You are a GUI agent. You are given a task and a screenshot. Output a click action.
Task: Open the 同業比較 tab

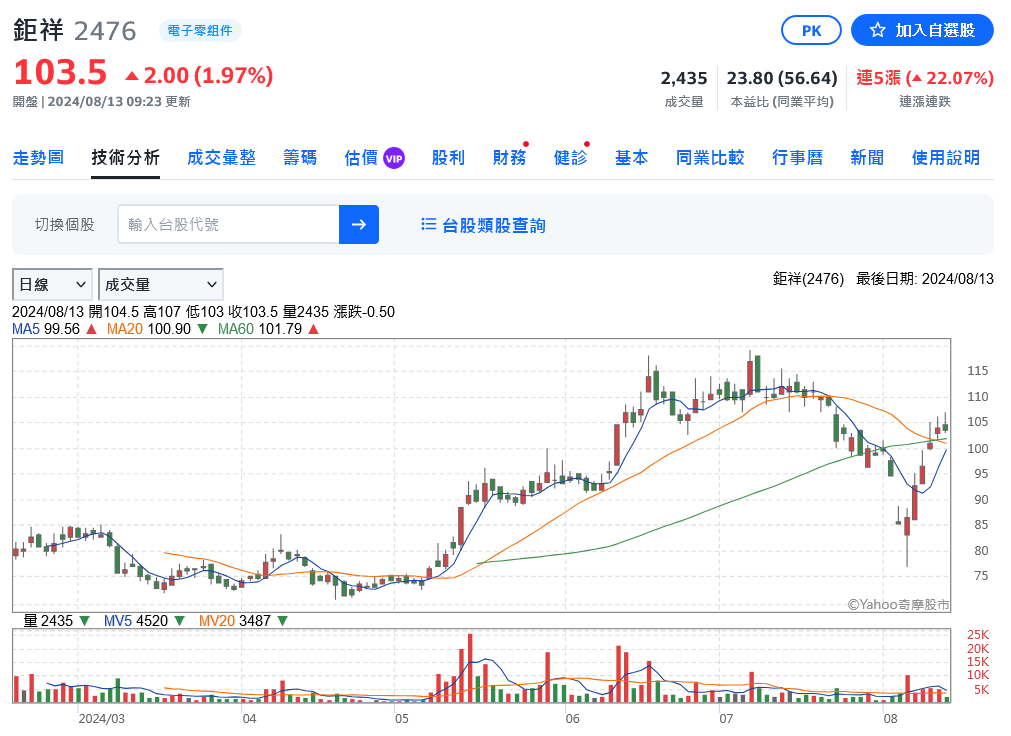click(710, 158)
